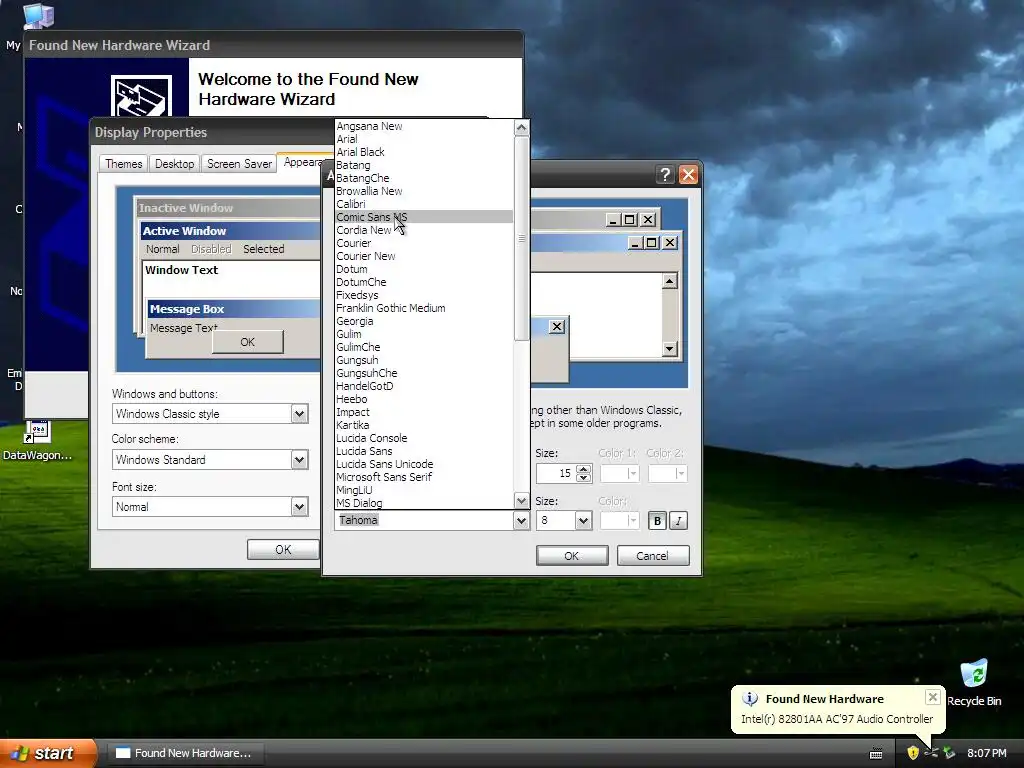This screenshot has width=1024, height=768.
Task: Click the font list scrollbar thumb
Action: [x=521, y=238]
